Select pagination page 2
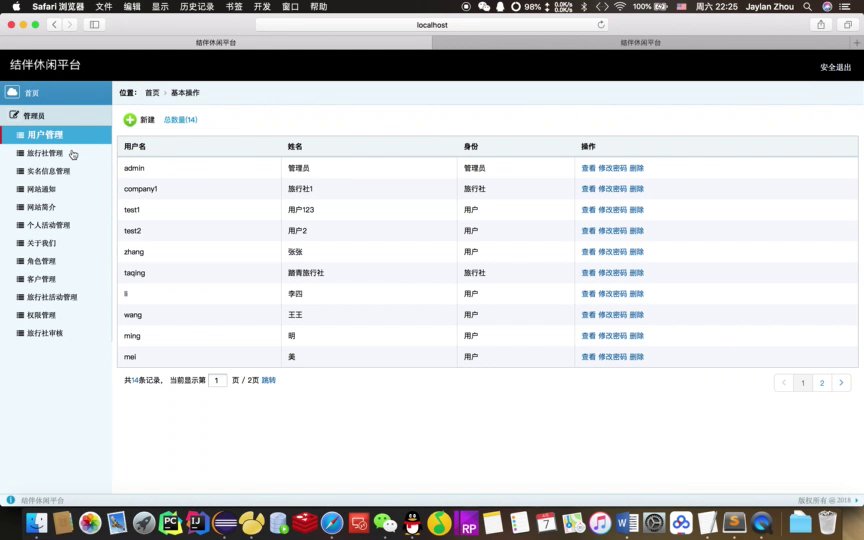864x540 pixels. (x=822, y=382)
